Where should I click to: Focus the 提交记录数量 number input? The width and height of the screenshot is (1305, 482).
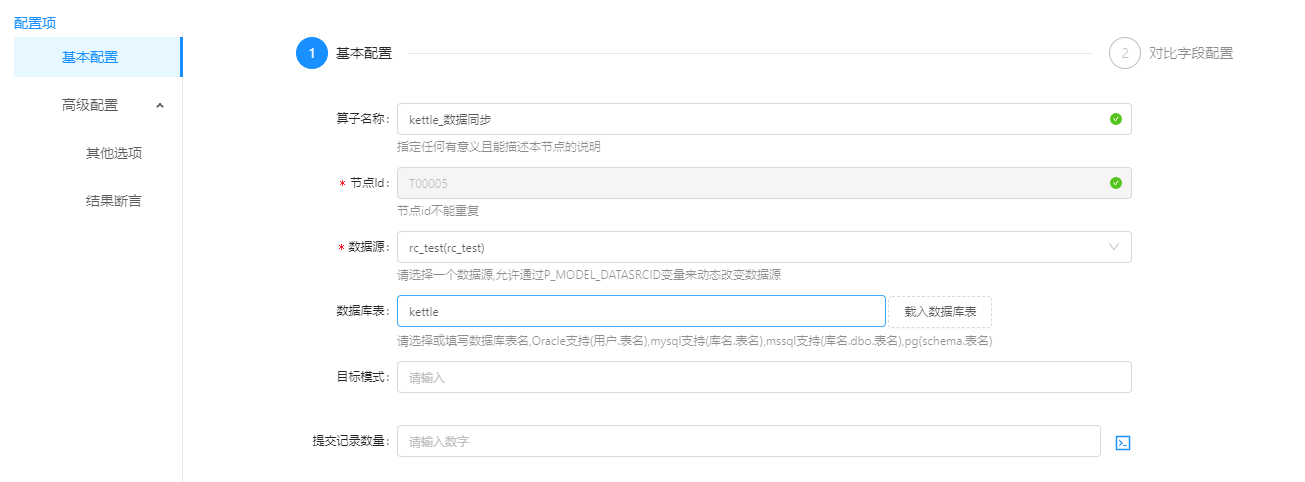click(x=748, y=441)
